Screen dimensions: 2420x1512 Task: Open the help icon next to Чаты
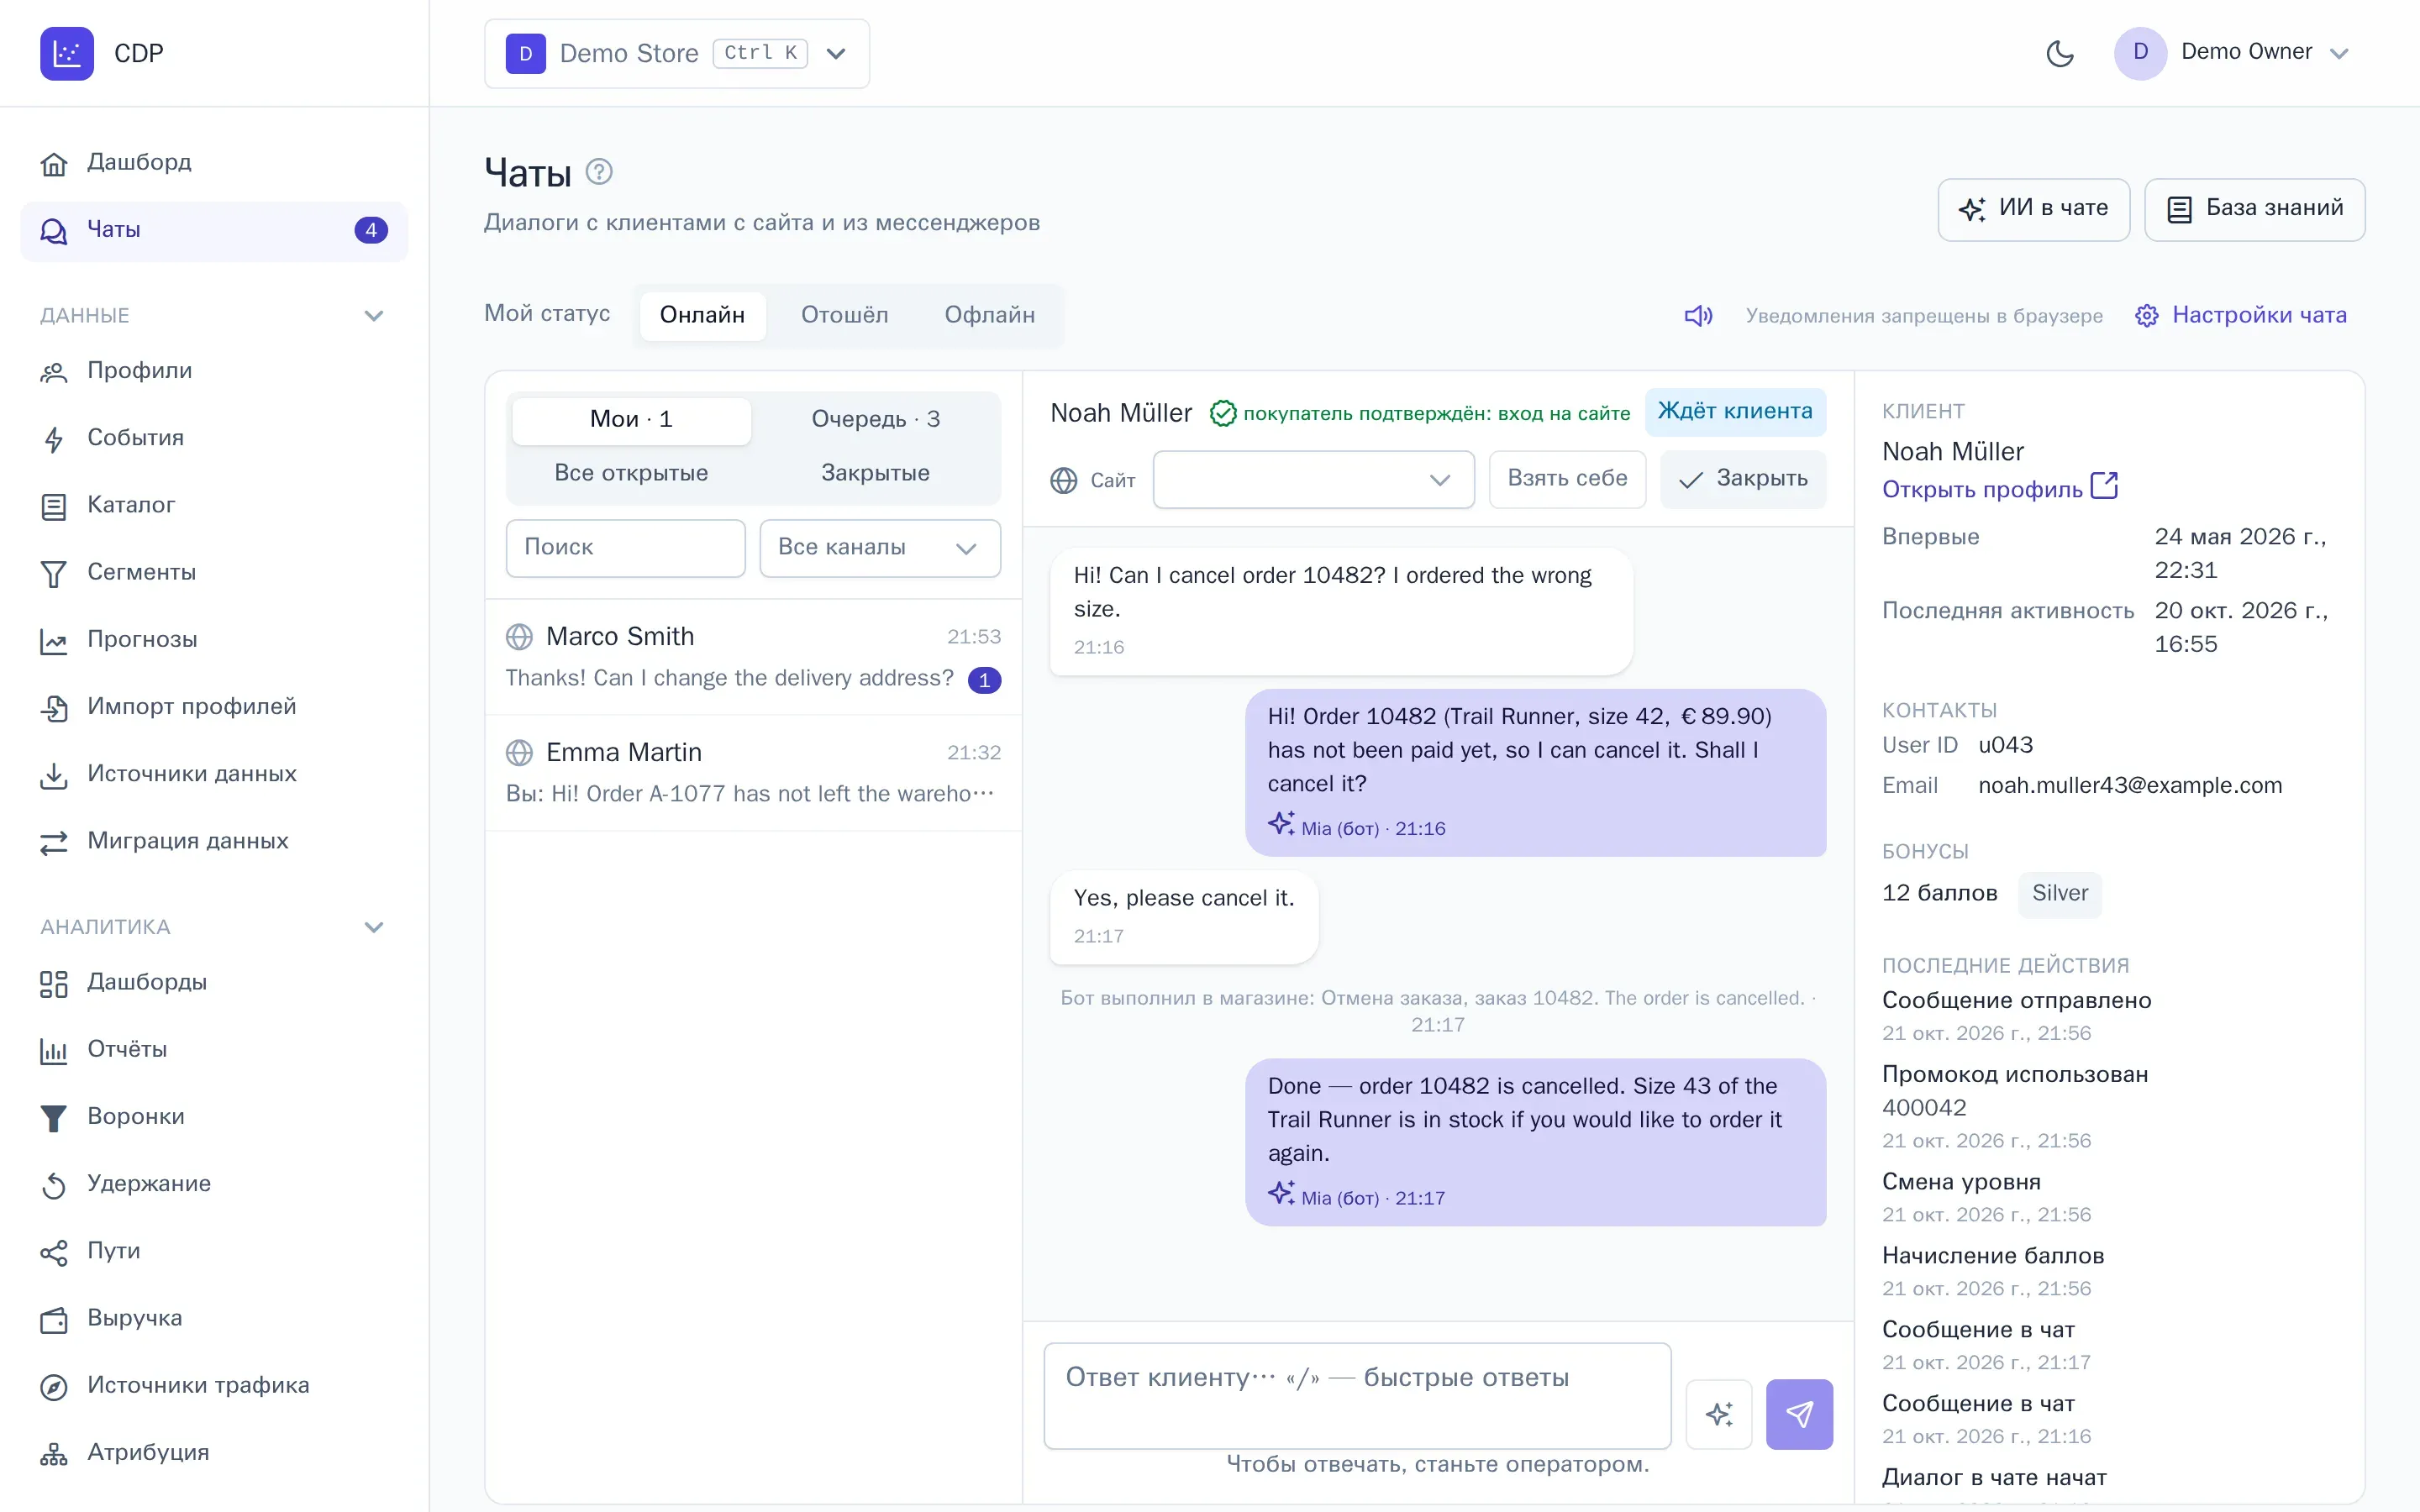pos(599,172)
